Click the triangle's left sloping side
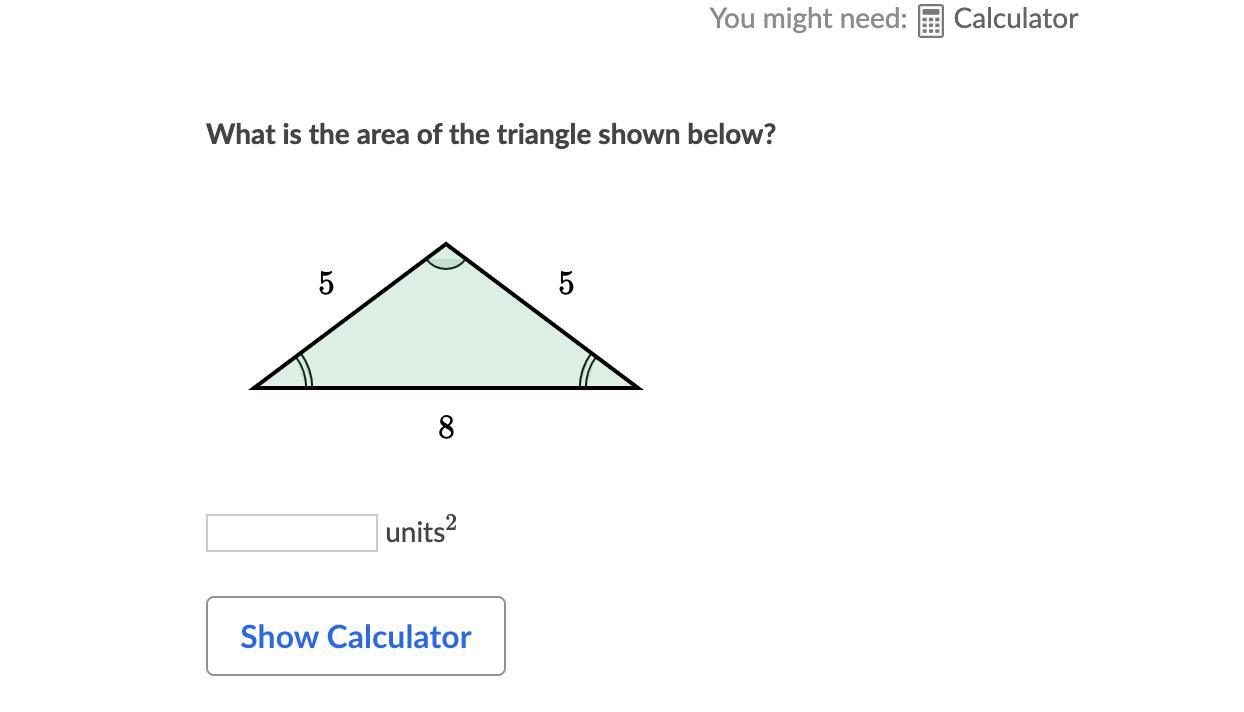1244x712 pixels. click(348, 316)
